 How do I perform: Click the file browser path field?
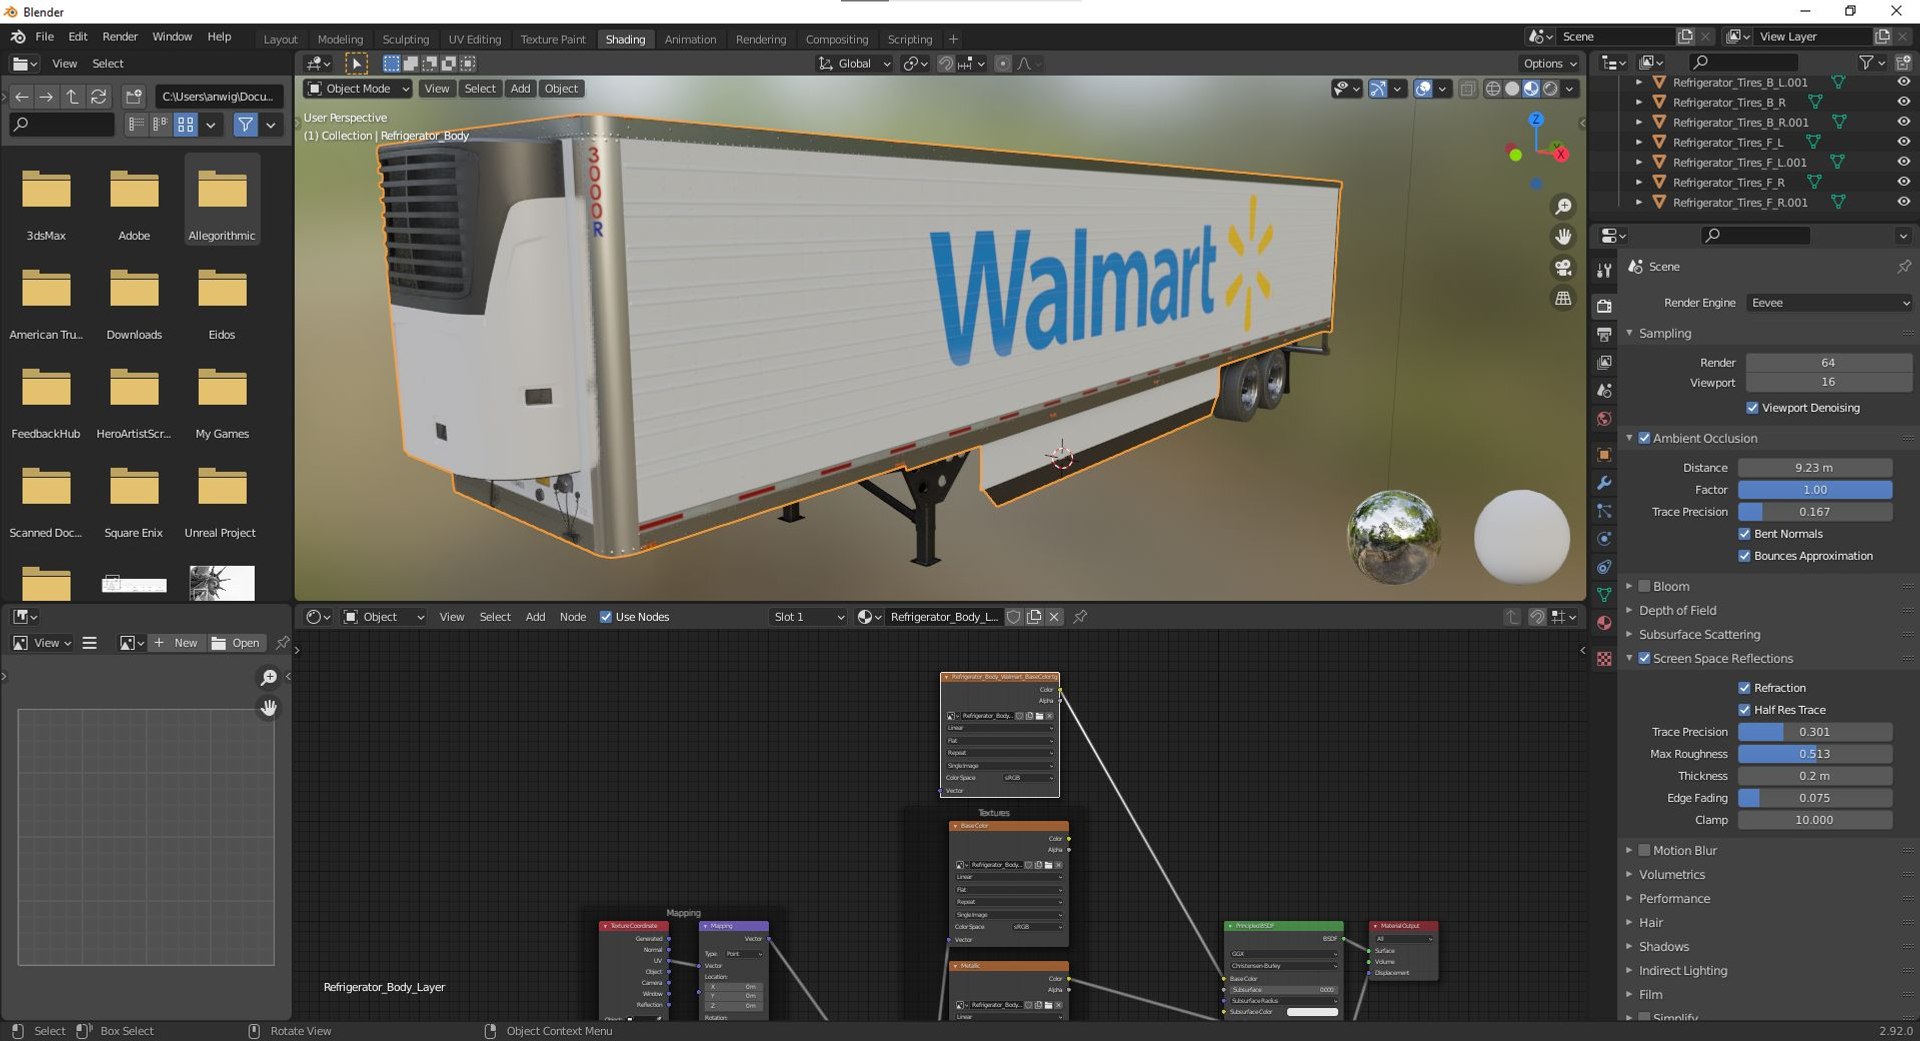pyautogui.click(x=219, y=97)
